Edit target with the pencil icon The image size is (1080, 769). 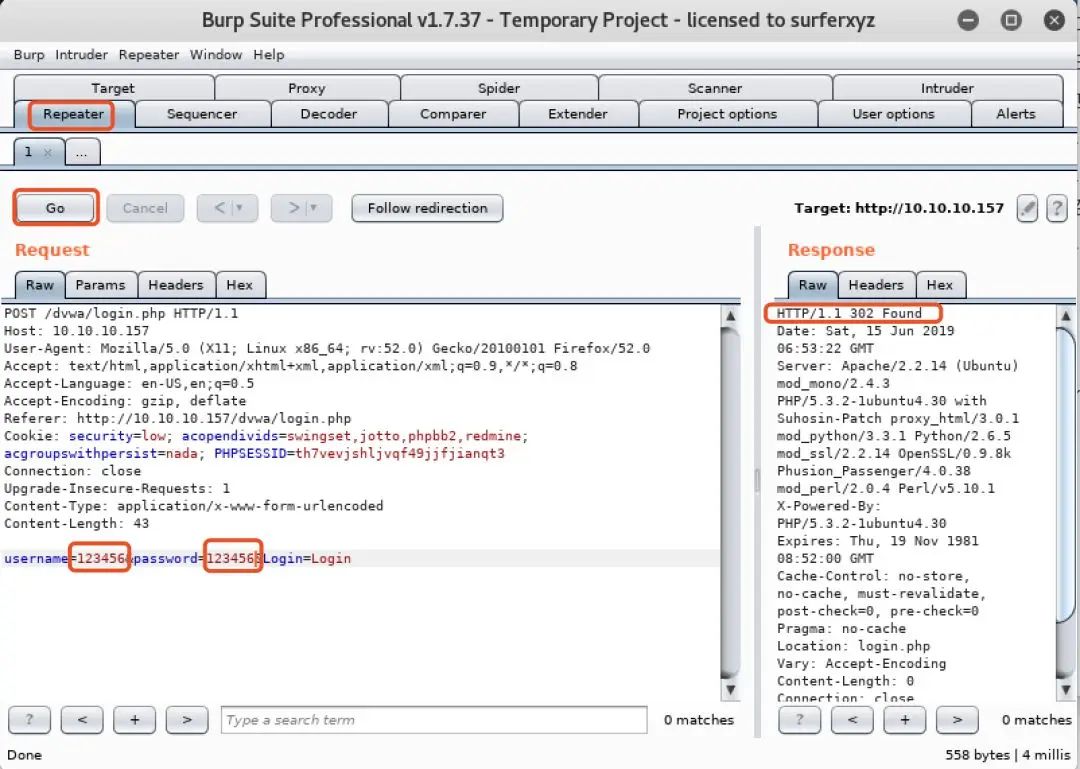[1027, 208]
